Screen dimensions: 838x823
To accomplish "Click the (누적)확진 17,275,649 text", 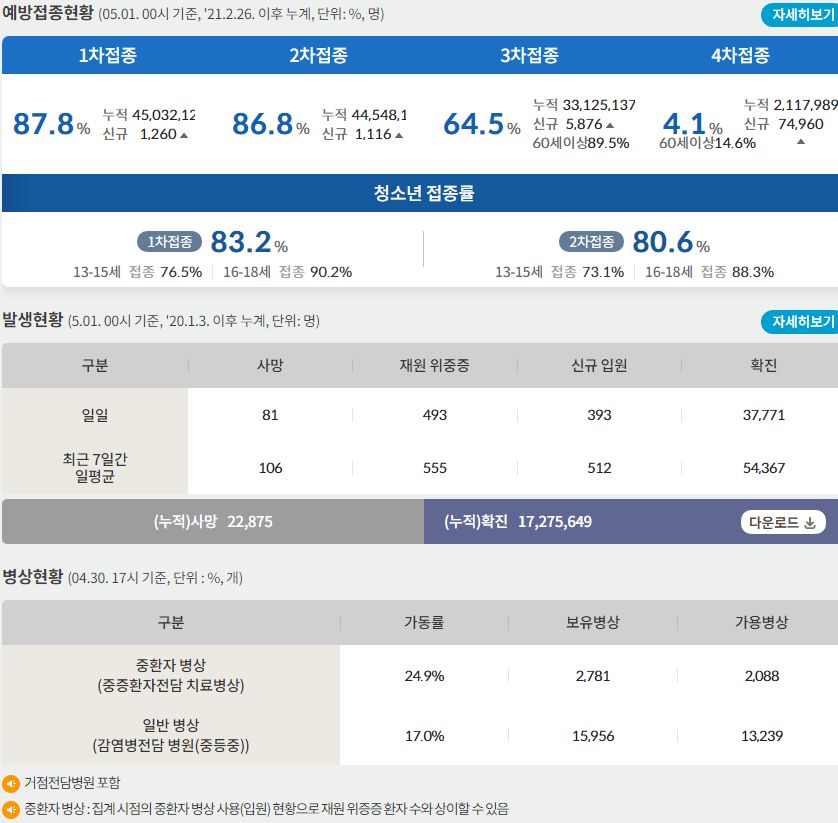I will pyautogui.click(x=518, y=522).
